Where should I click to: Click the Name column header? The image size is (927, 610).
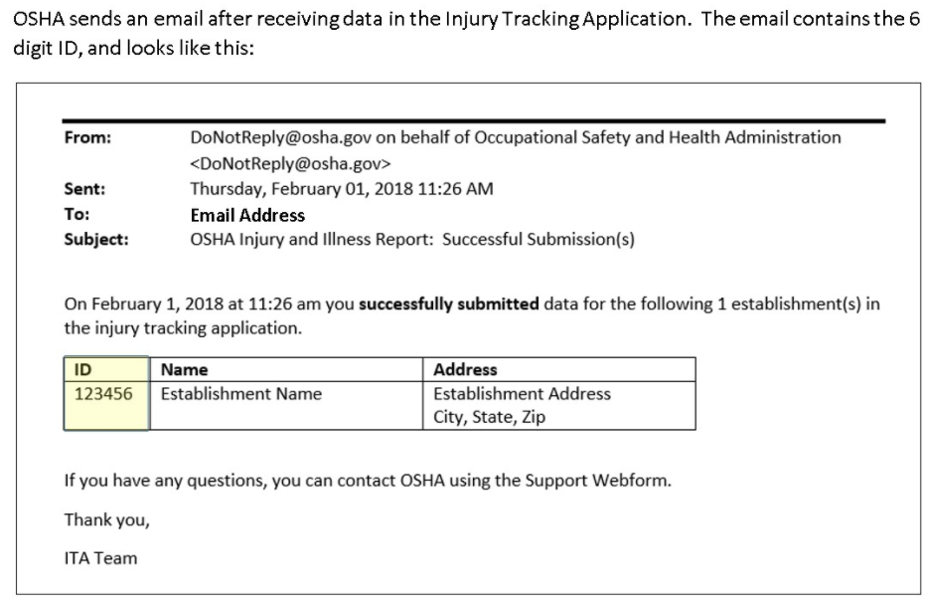tap(184, 370)
